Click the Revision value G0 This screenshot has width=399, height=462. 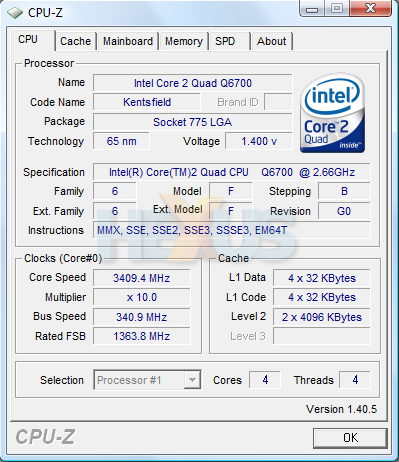(x=344, y=211)
